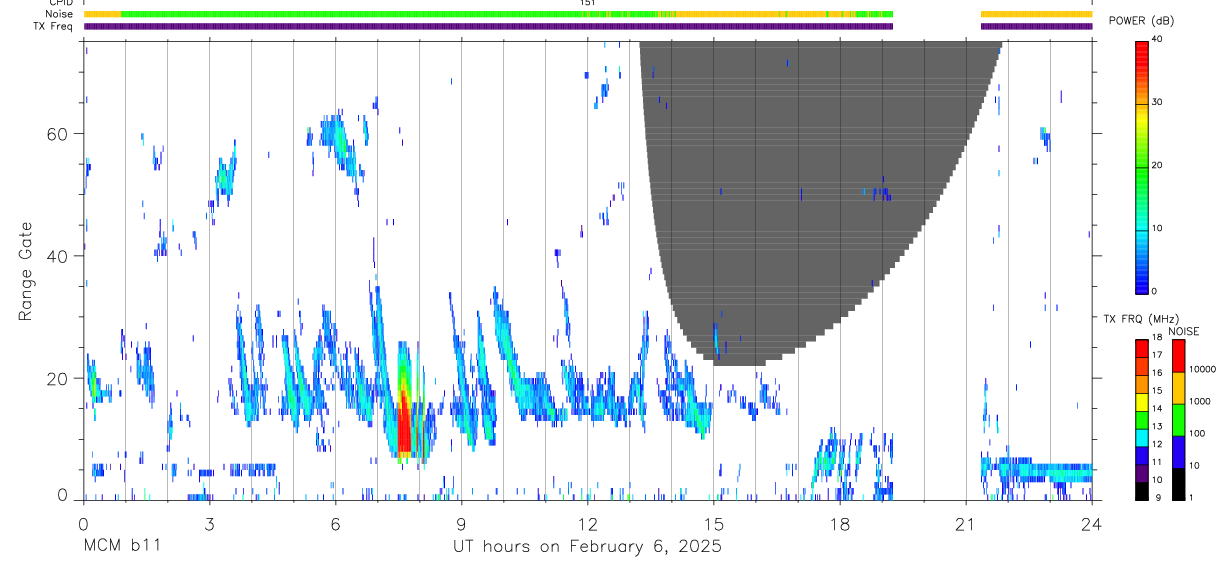
Task: Click the POWER (dB) colorbar title
Action: coord(1142,22)
